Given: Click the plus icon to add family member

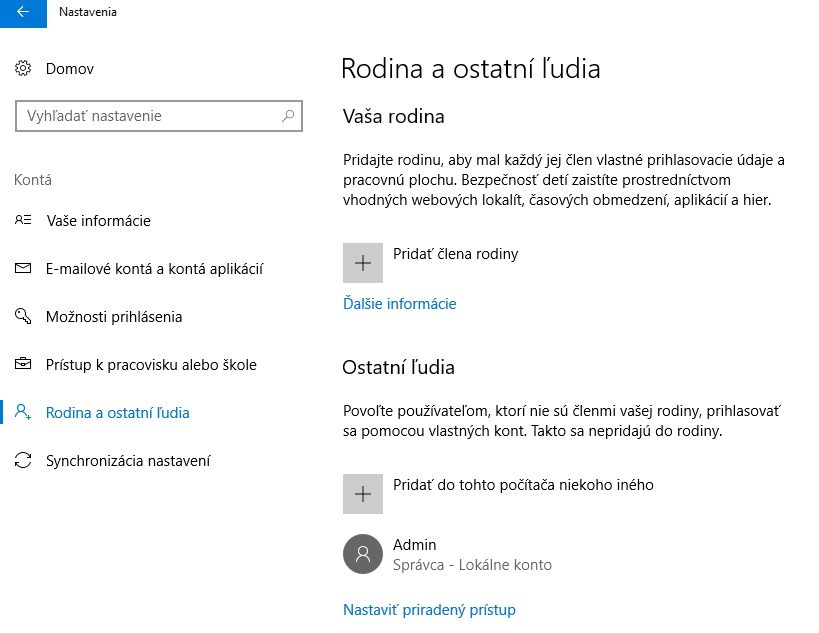Looking at the screenshot, I should coord(363,263).
